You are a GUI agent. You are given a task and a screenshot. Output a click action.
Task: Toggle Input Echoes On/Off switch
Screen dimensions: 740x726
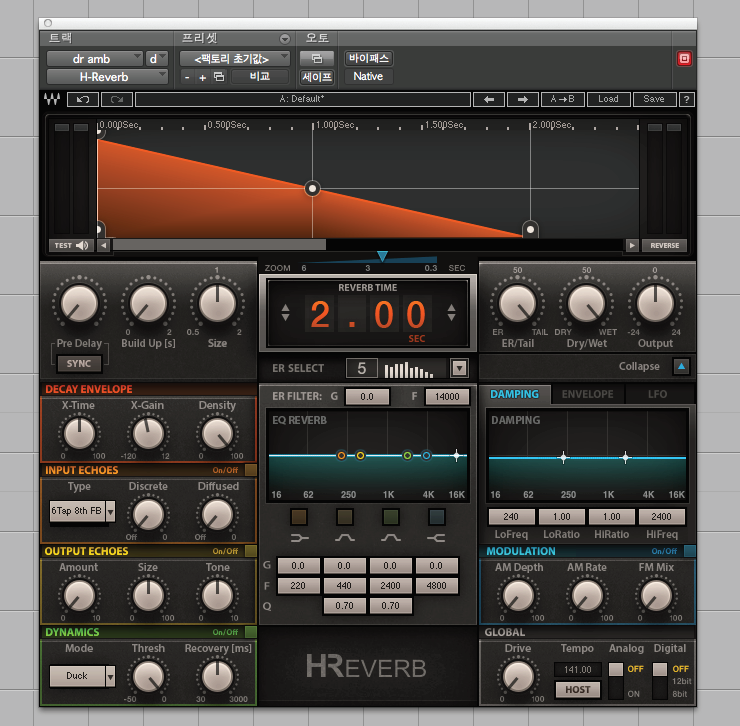(250, 470)
